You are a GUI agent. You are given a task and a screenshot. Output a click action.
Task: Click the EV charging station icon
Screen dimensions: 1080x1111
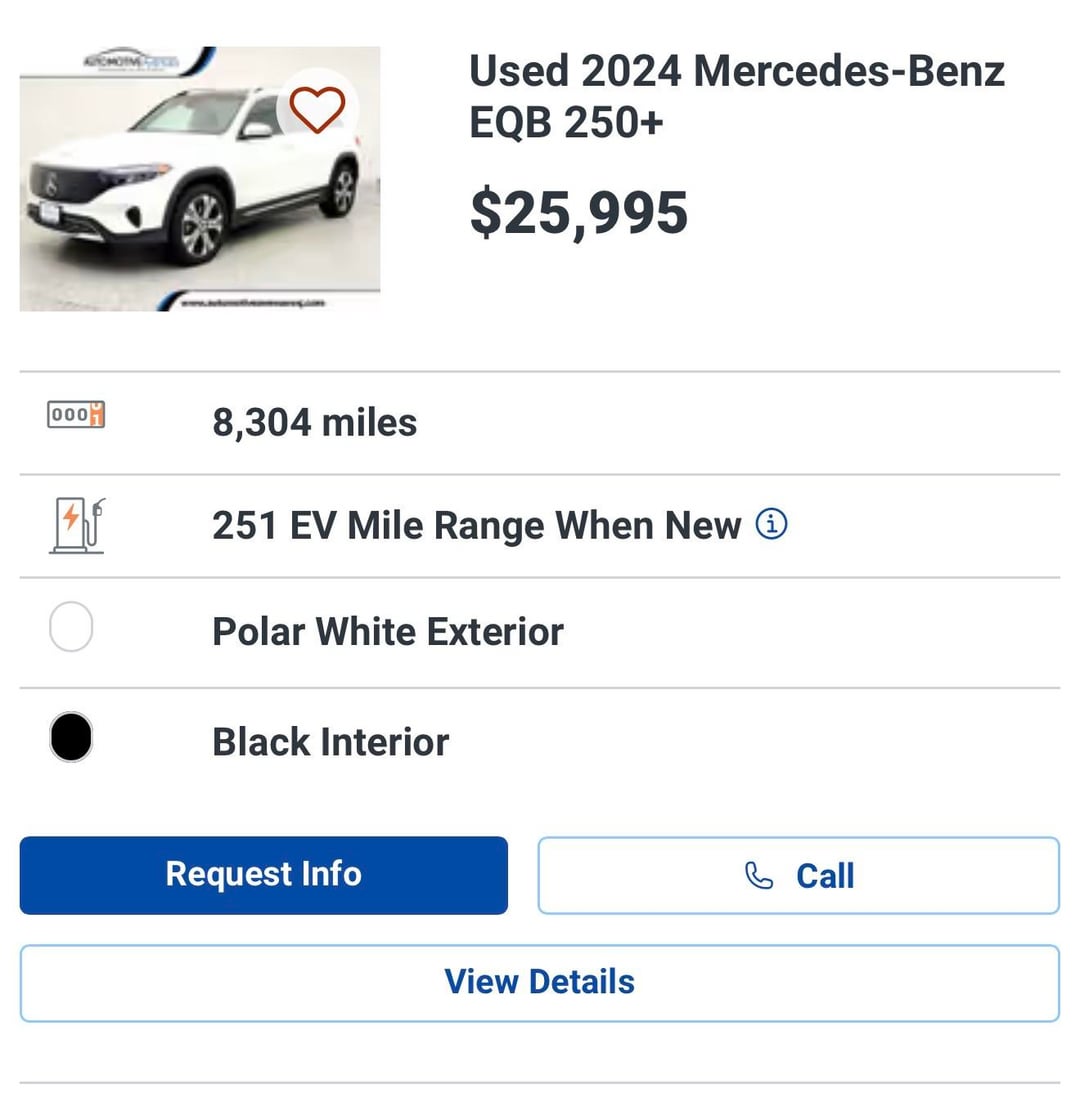pos(77,525)
